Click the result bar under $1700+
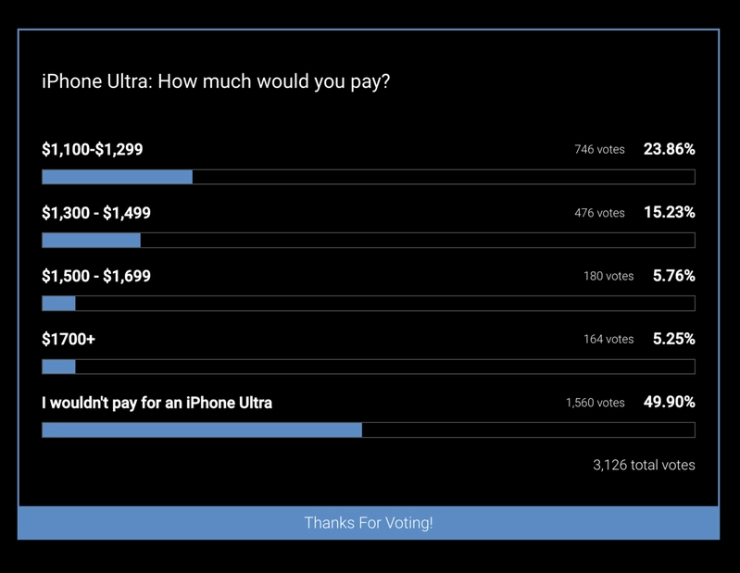Image resolution: width=740 pixels, height=573 pixels. pos(368,366)
